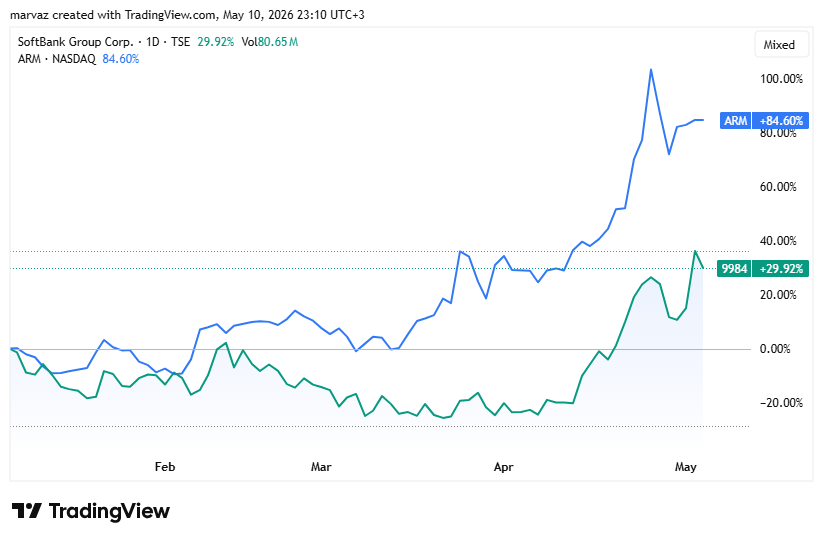The width and height of the screenshot is (823, 541).
Task: Select the SoftBank Group Corp. symbol title
Action: point(76,42)
